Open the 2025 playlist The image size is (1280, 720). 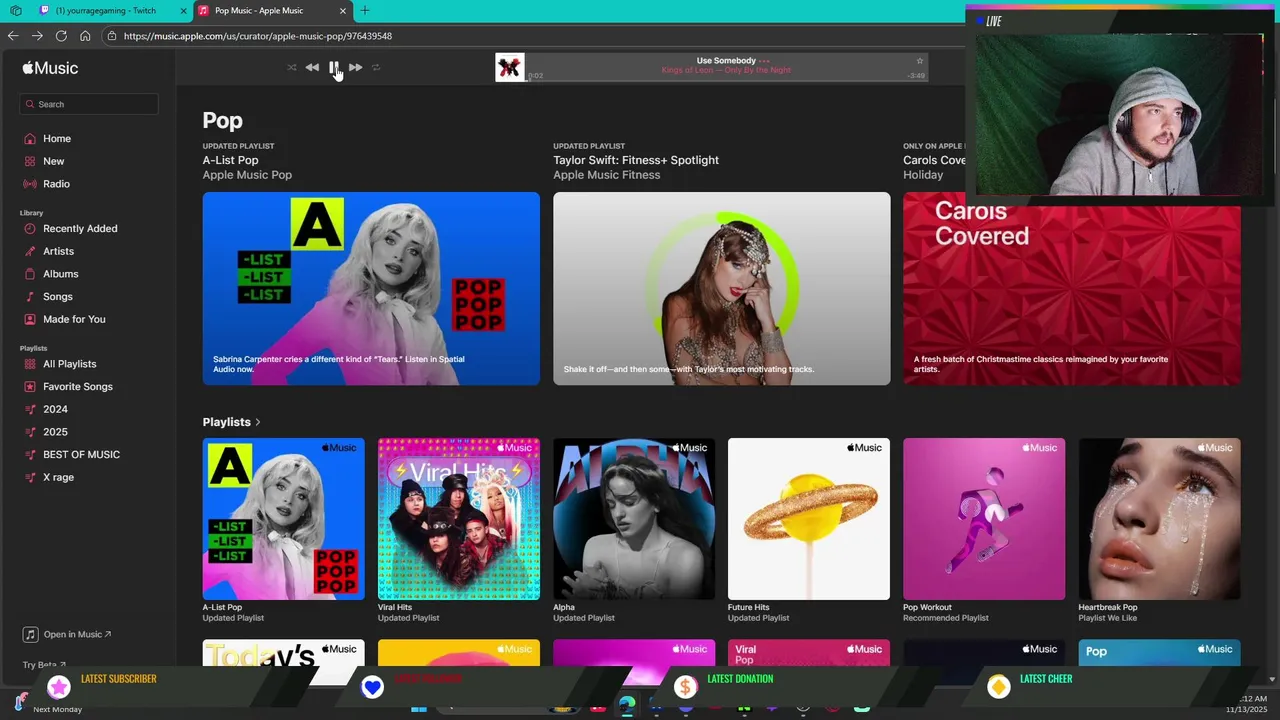coord(55,432)
